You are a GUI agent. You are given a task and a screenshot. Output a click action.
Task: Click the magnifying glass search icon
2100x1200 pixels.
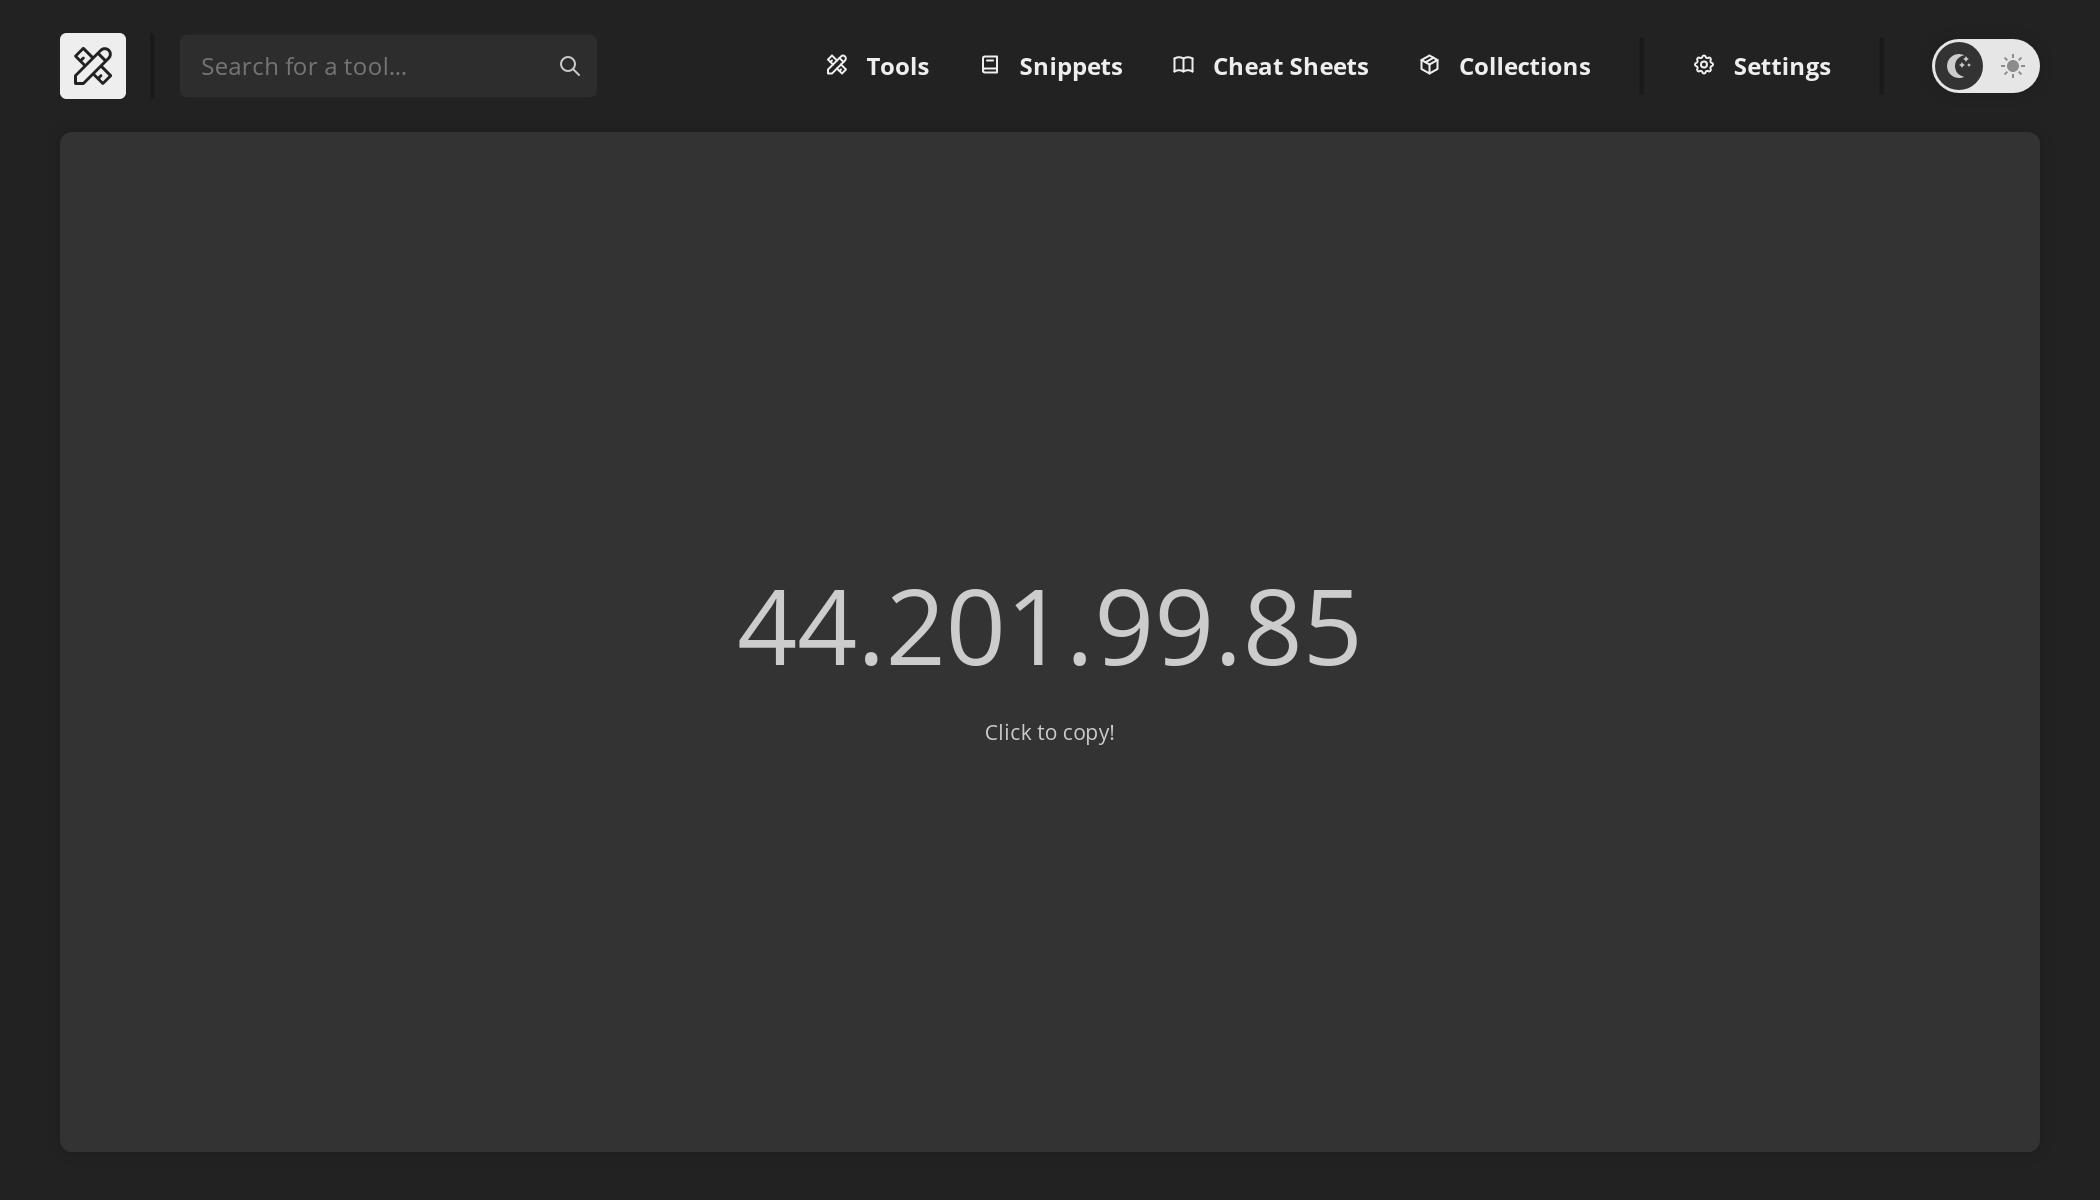pyautogui.click(x=569, y=65)
